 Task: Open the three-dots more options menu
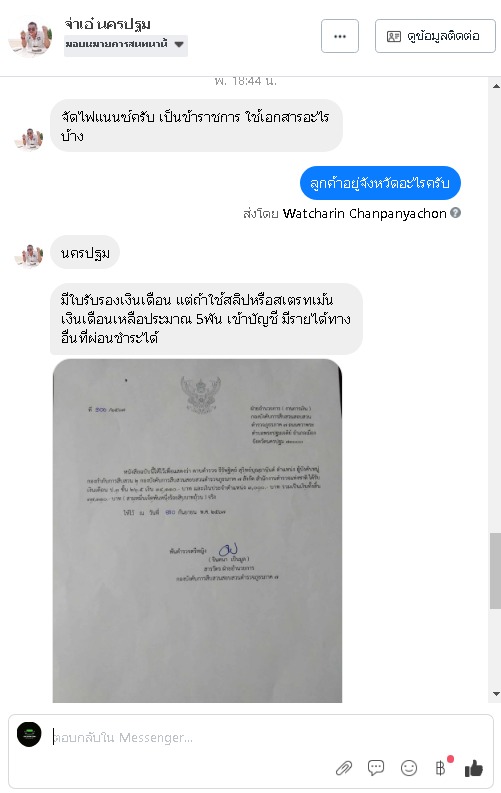pyautogui.click(x=340, y=36)
